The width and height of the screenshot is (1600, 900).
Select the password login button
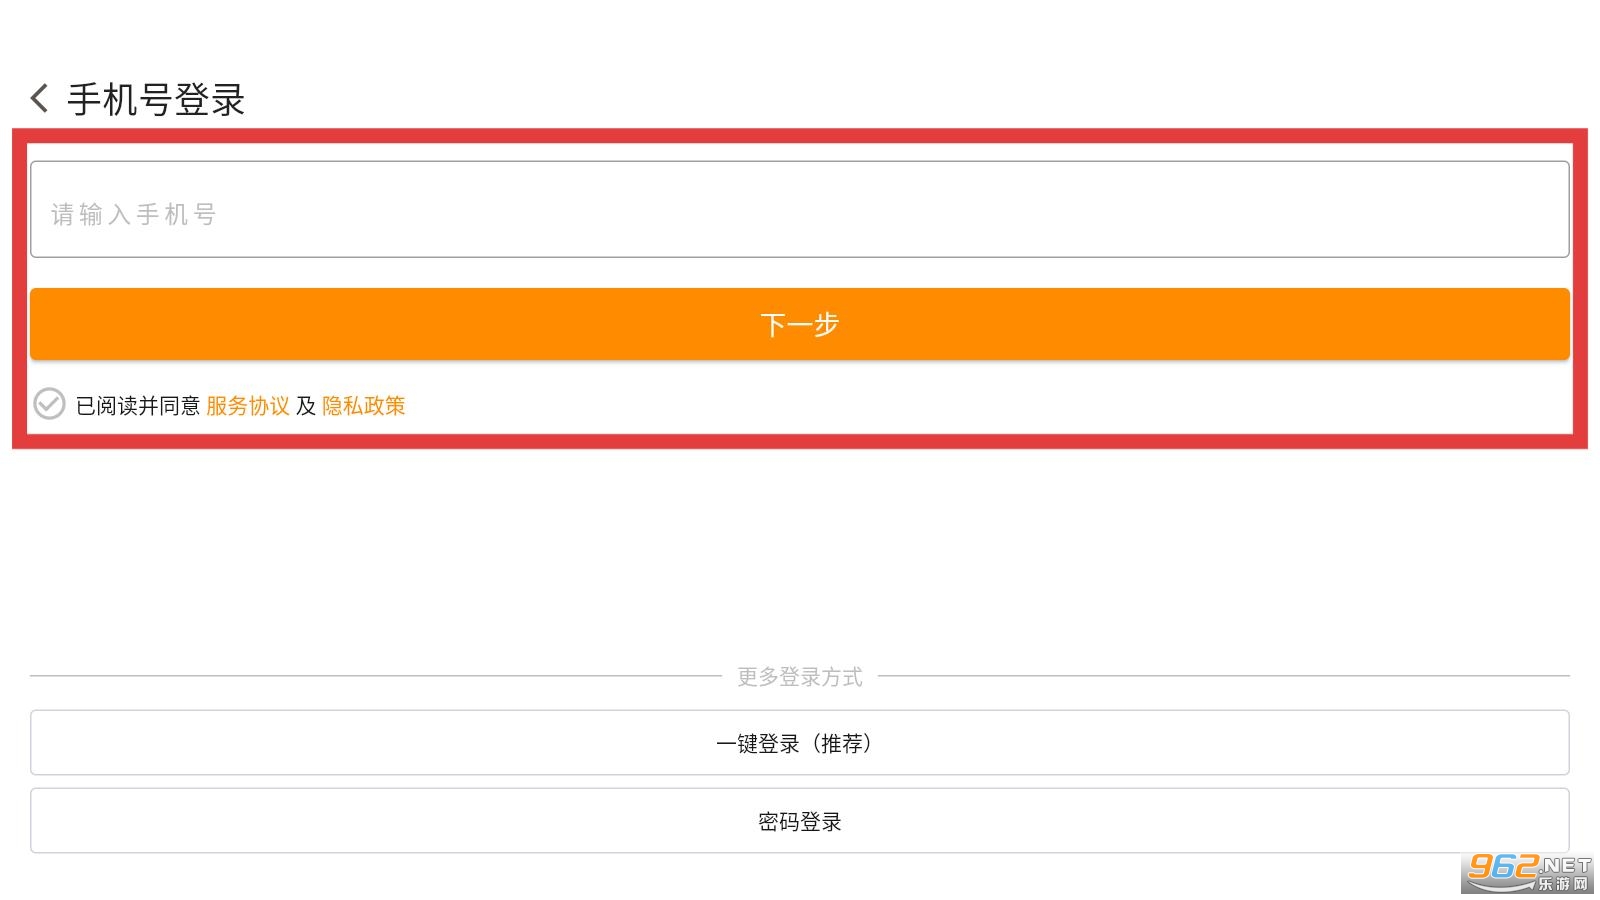(x=799, y=821)
